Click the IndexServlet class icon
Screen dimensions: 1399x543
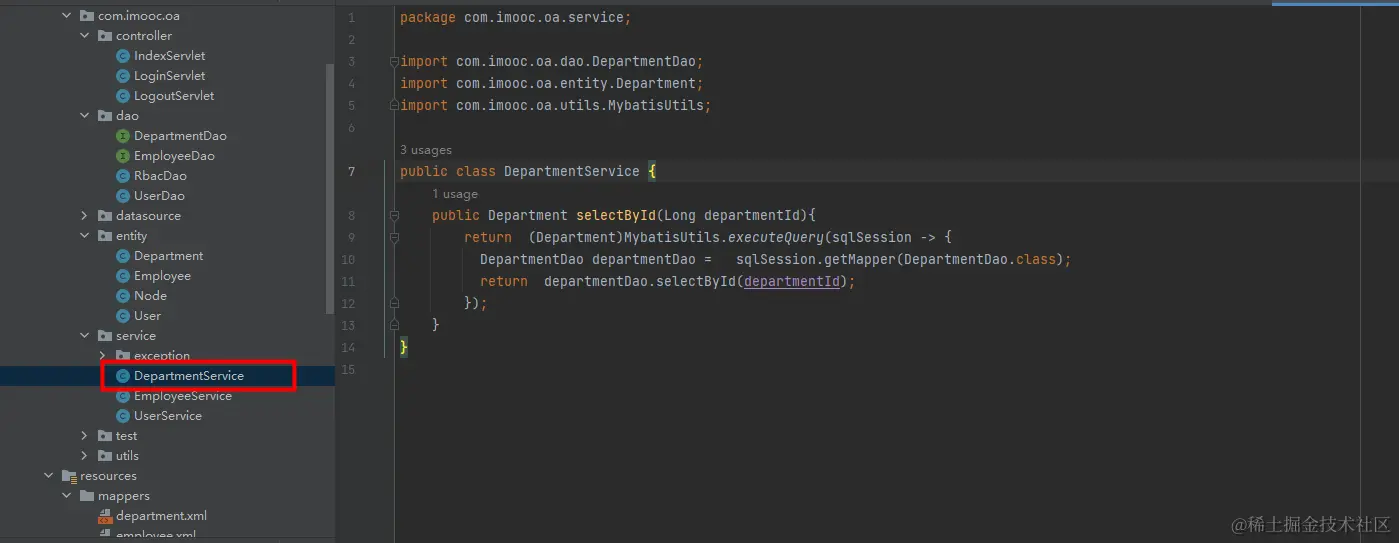(x=123, y=56)
